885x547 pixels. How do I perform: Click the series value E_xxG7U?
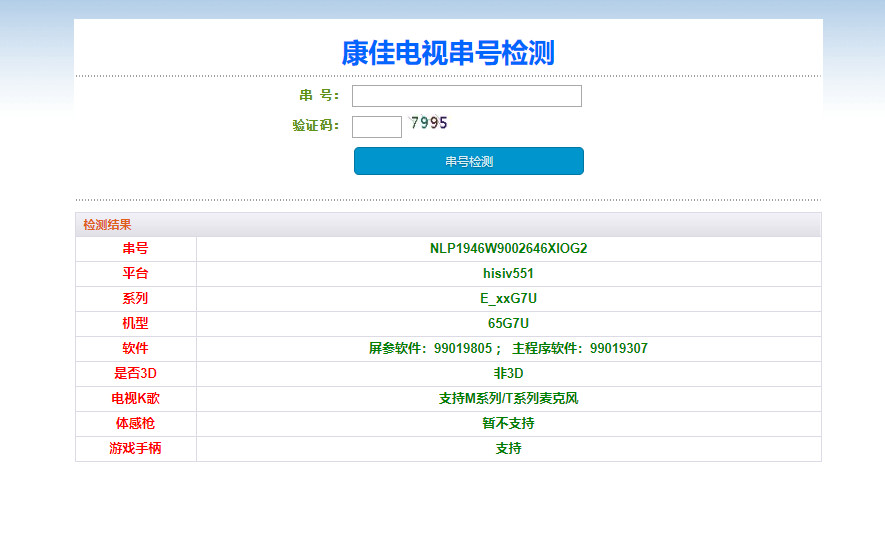click(x=509, y=299)
